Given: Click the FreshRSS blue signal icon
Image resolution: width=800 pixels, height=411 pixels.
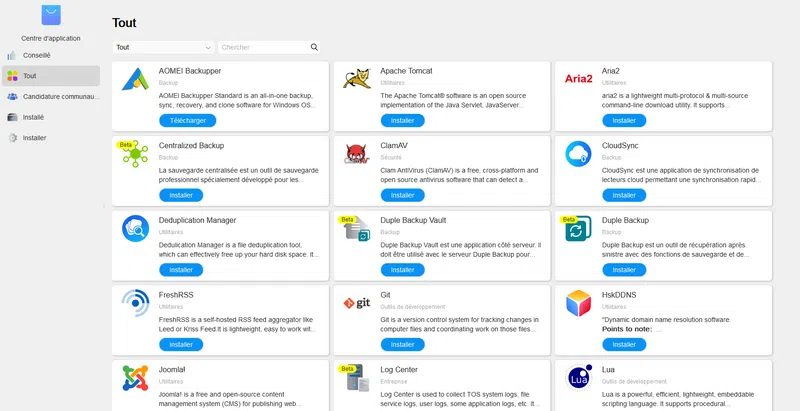Looking at the screenshot, I should coord(135,303).
